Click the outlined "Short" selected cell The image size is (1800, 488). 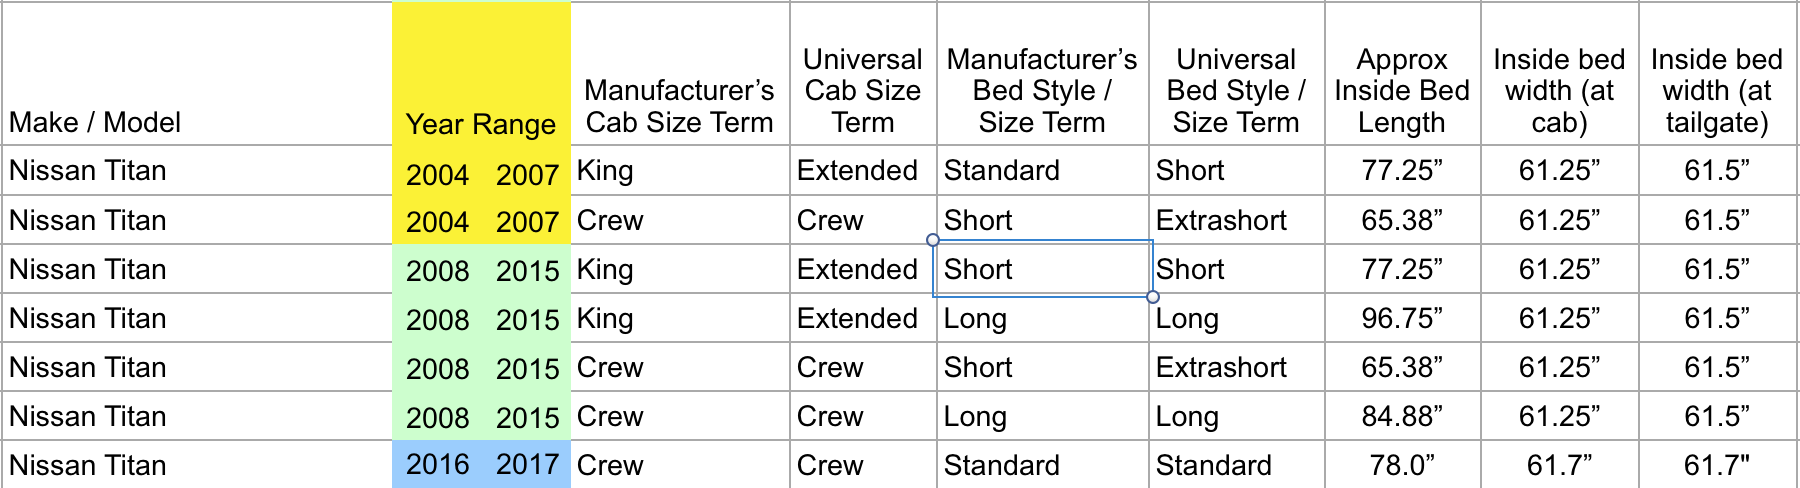(1041, 269)
